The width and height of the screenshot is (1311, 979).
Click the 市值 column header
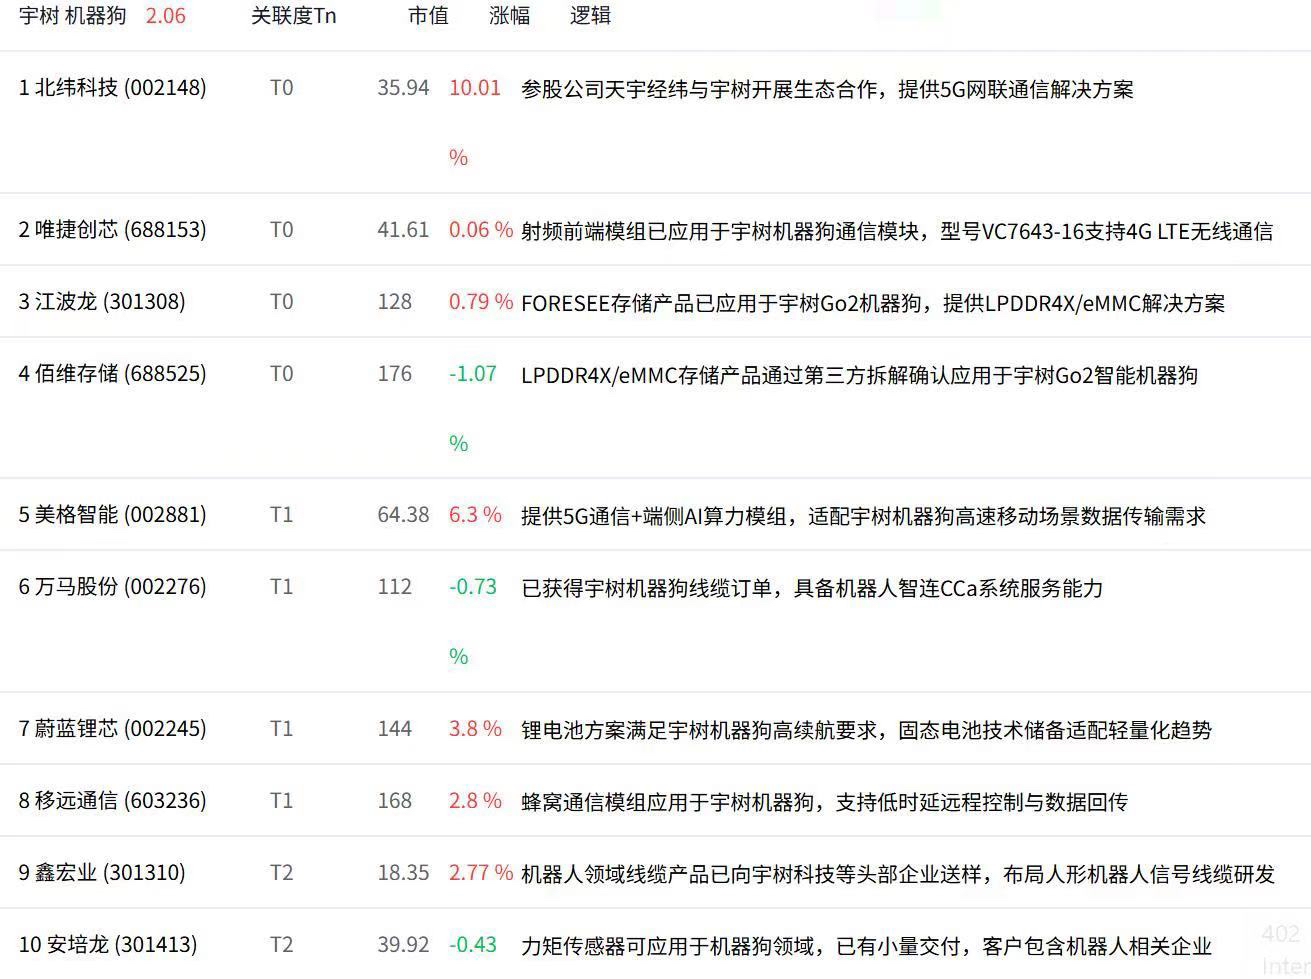point(428,16)
